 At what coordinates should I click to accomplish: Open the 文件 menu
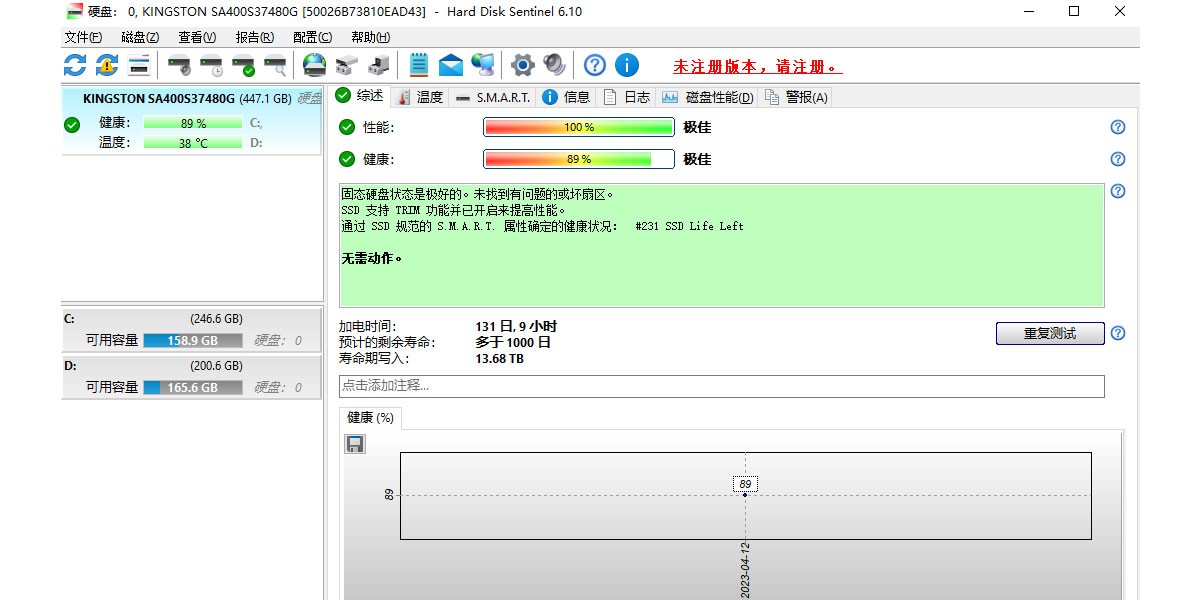(83, 37)
